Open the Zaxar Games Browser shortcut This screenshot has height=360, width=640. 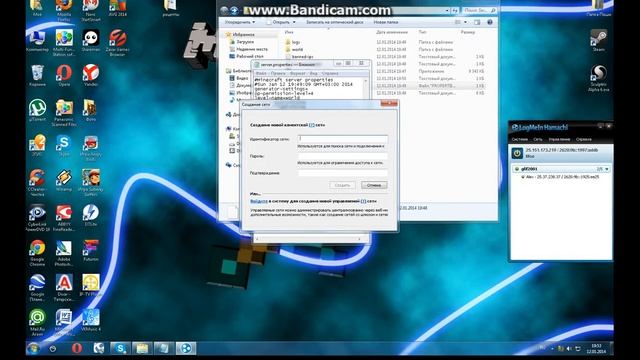118,42
